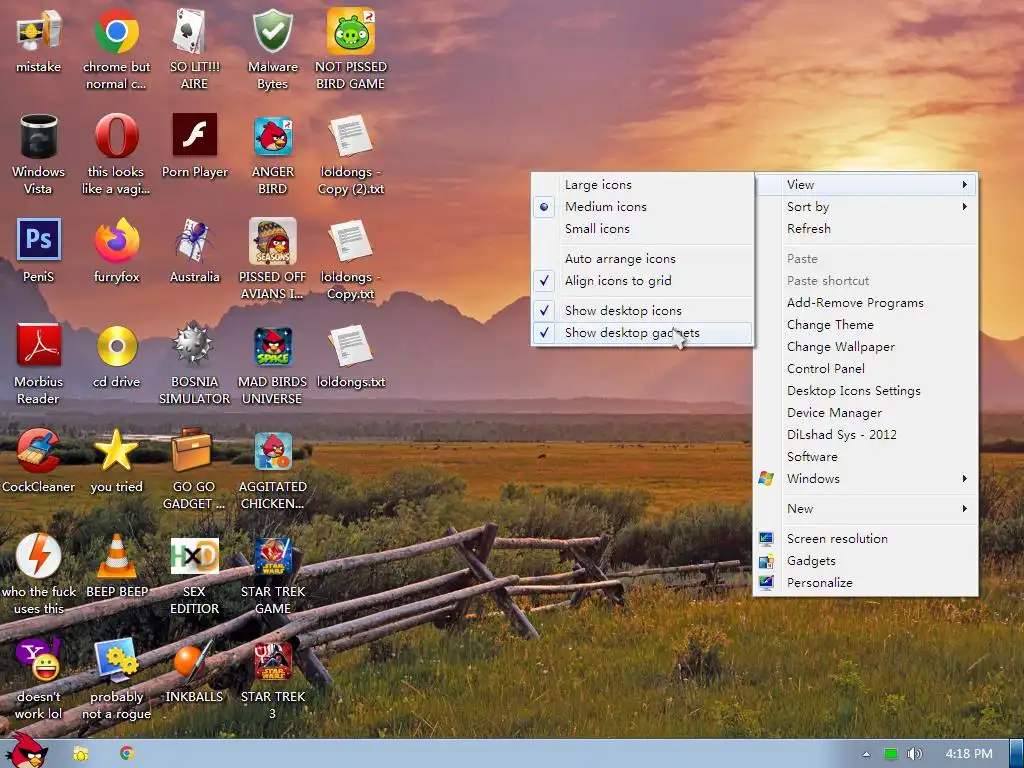Open Gadgets from context menu

[866, 560]
